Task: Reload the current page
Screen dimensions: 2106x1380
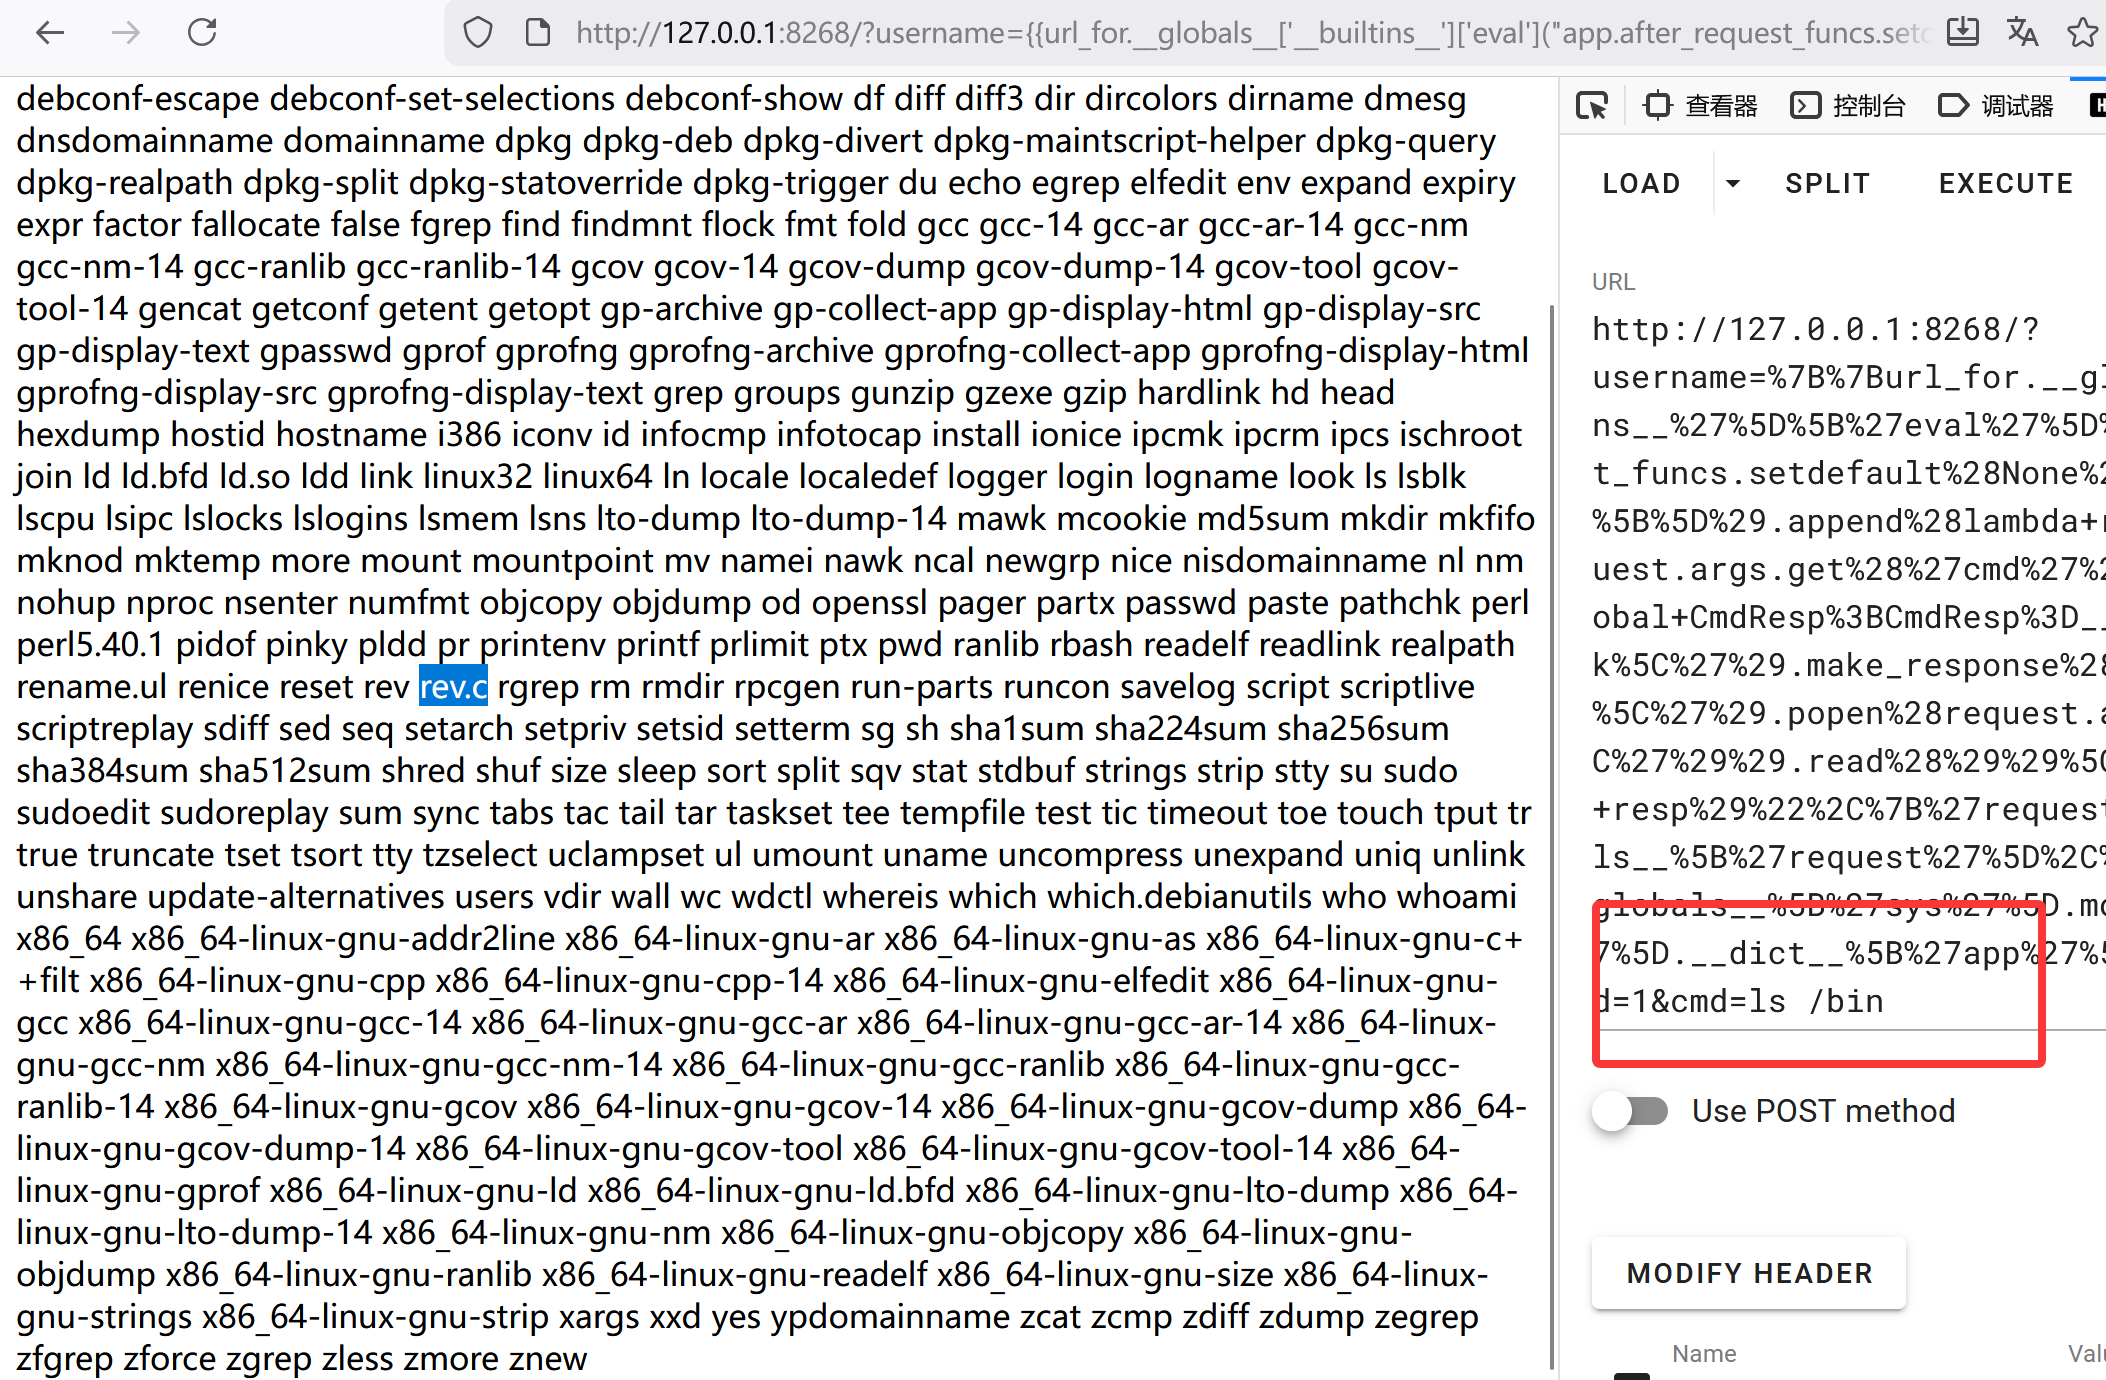Action: (203, 33)
